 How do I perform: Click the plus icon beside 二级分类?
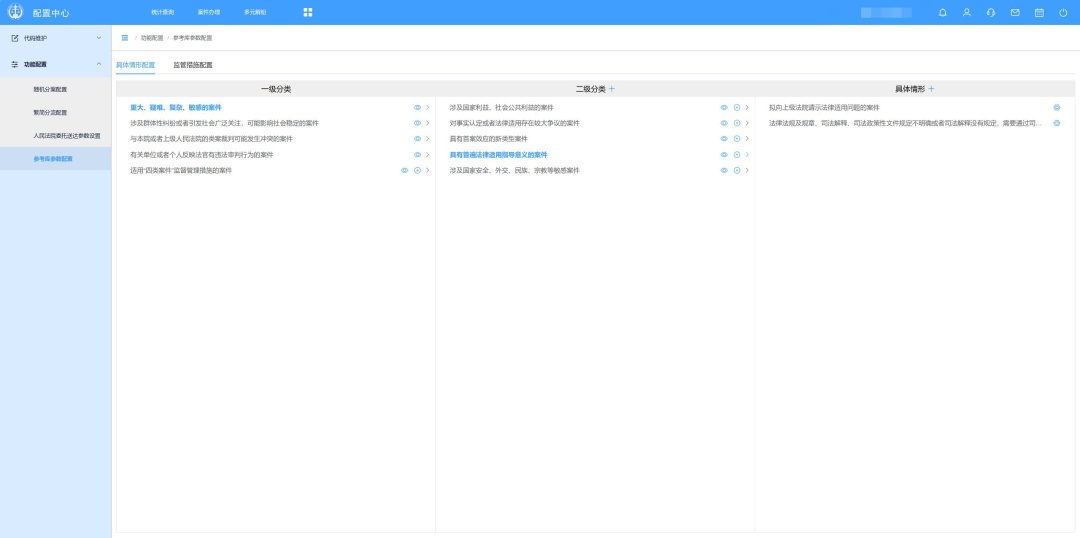tap(612, 89)
